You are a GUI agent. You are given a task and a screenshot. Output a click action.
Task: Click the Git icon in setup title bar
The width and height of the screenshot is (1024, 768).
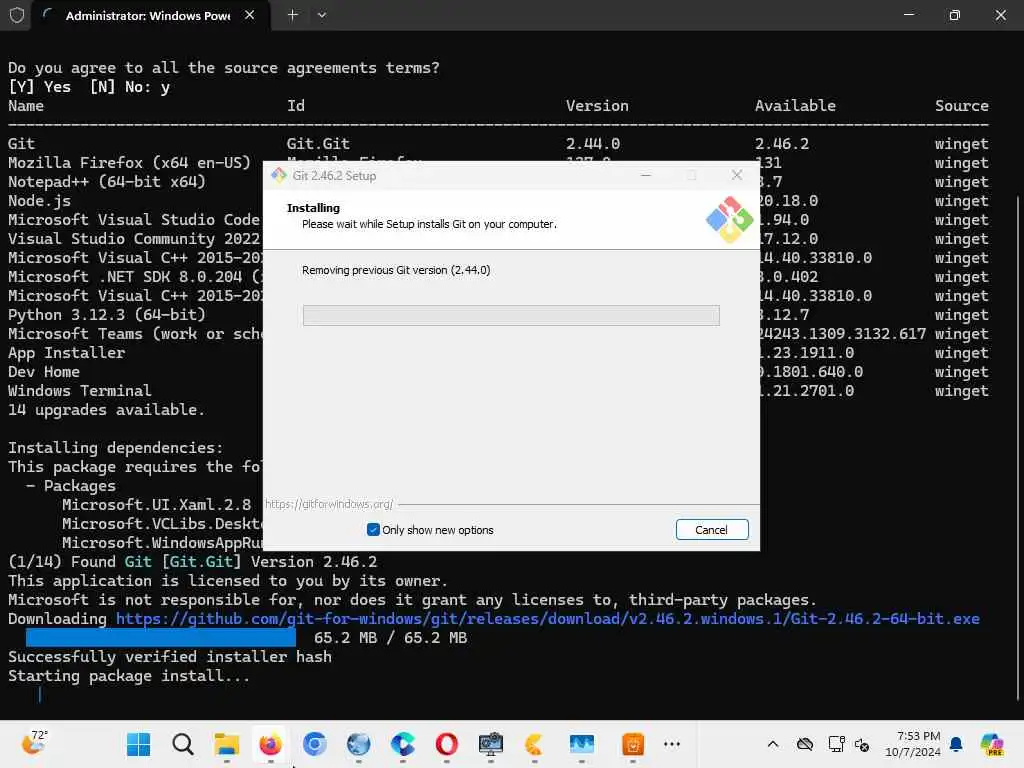tap(279, 175)
